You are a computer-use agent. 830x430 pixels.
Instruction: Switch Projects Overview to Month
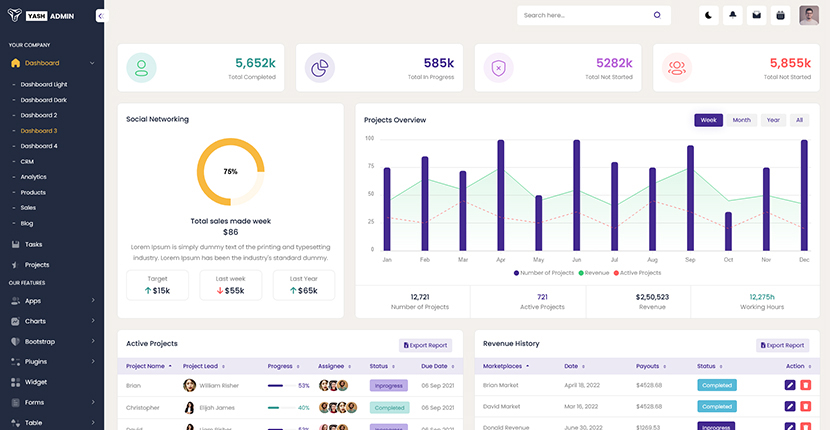tap(742, 120)
